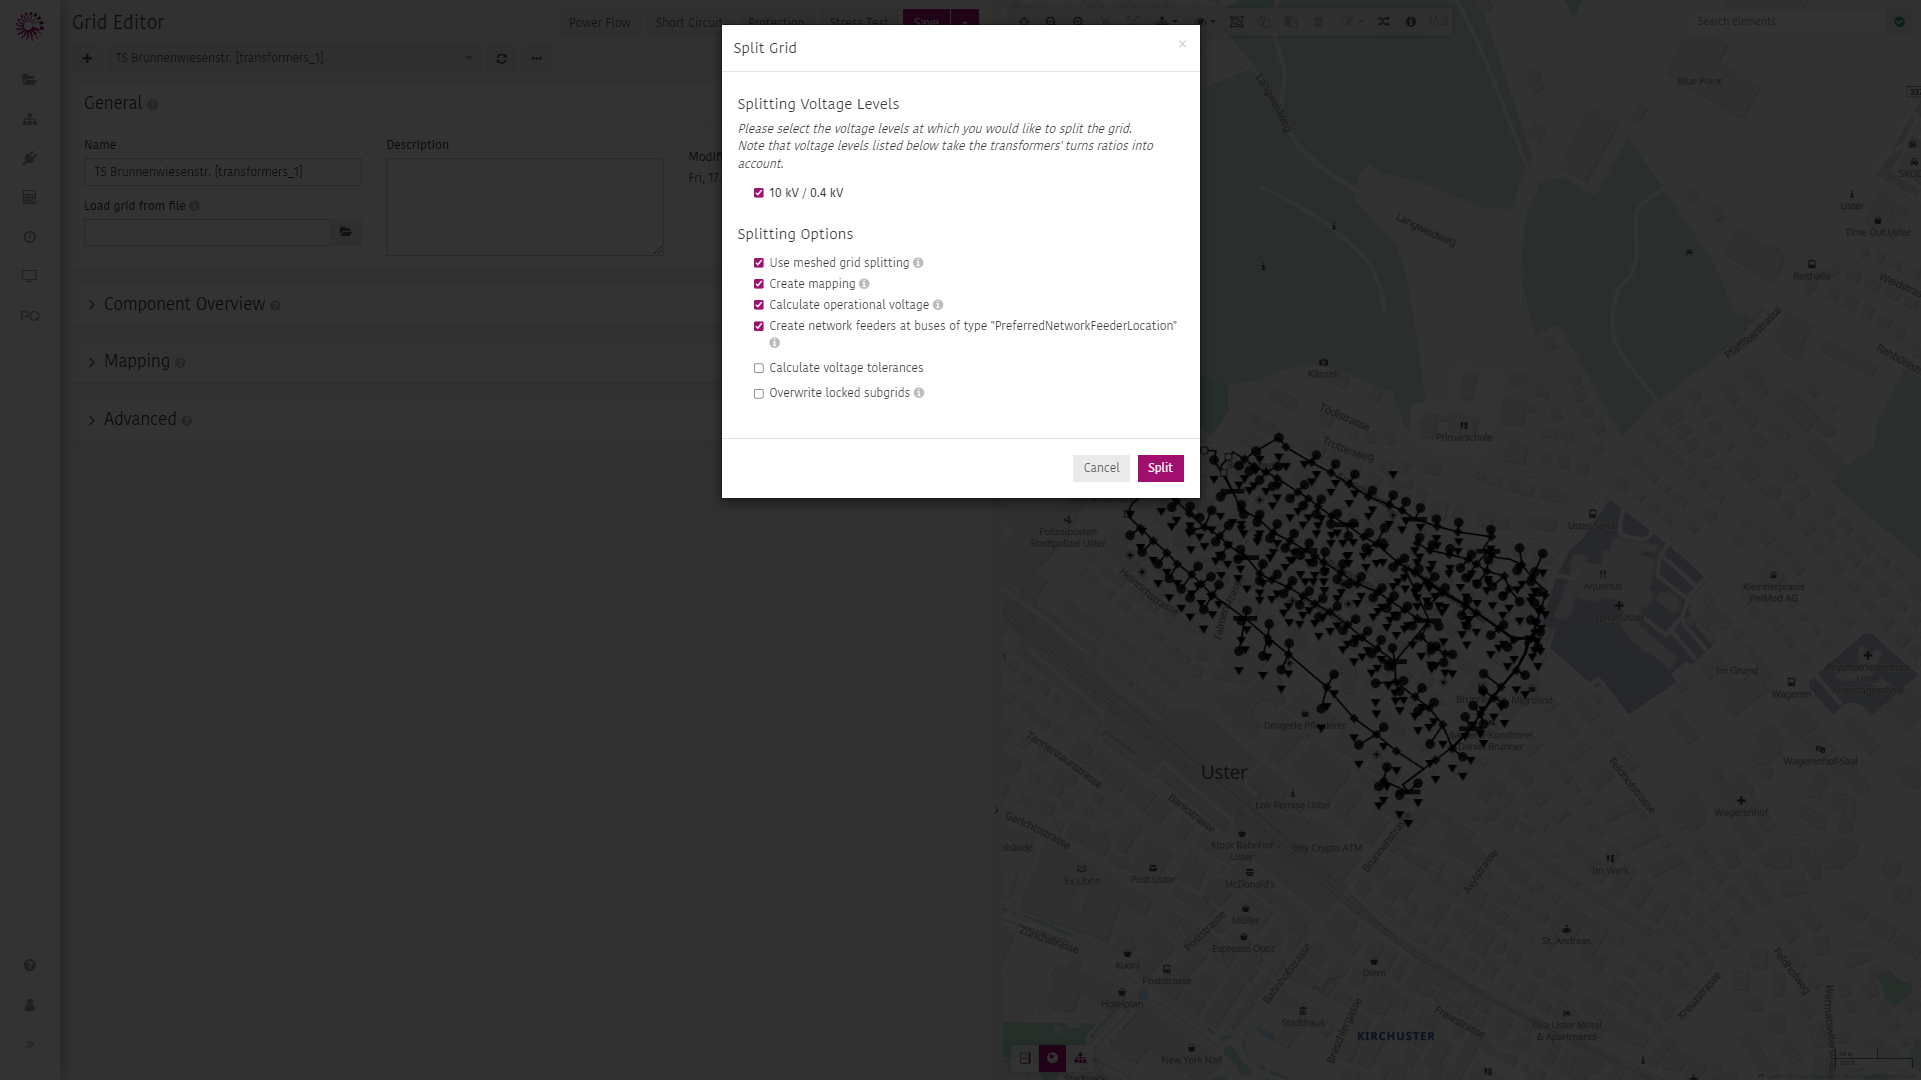Click the info icon next to Create mapping
Image resolution: width=1921 pixels, height=1080 pixels.
click(864, 284)
